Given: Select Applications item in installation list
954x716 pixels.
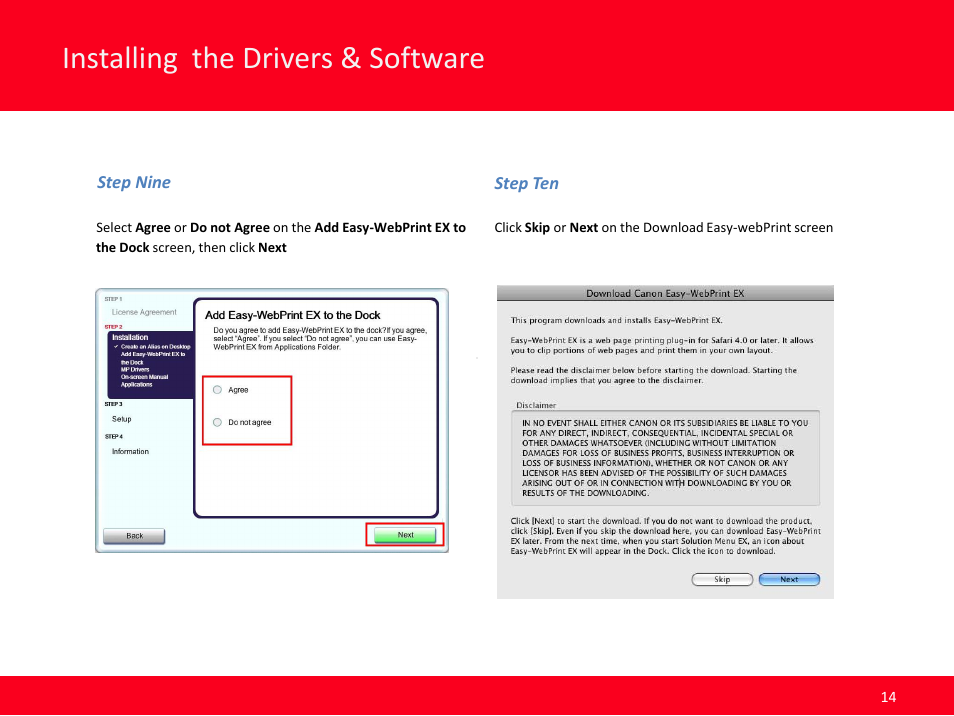Looking at the screenshot, I should [x=136, y=384].
